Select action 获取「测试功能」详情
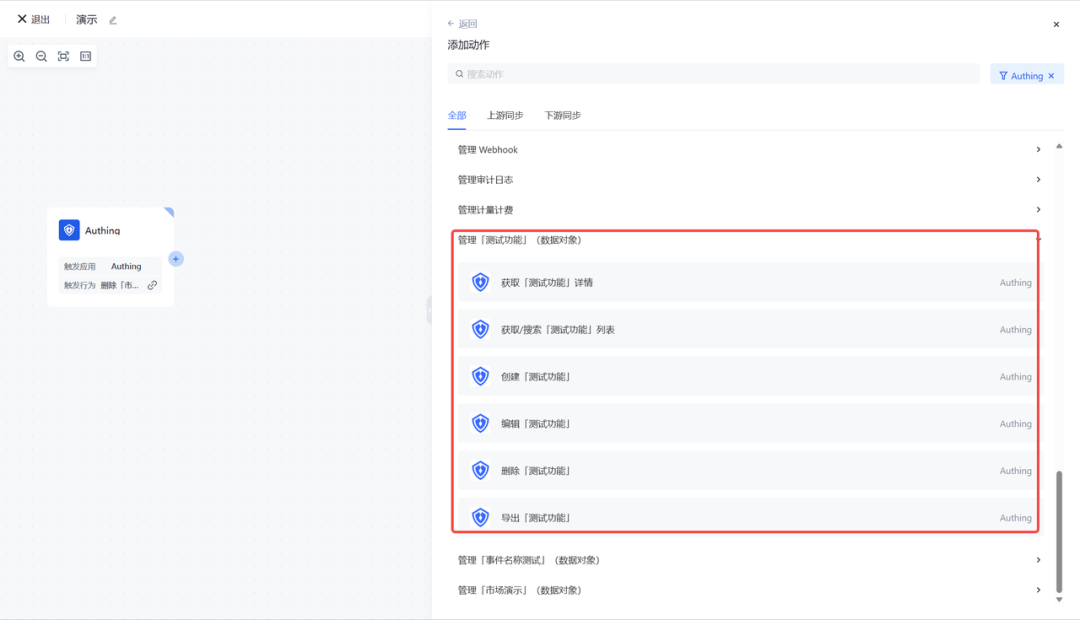1080x620 pixels. (749, 282)
